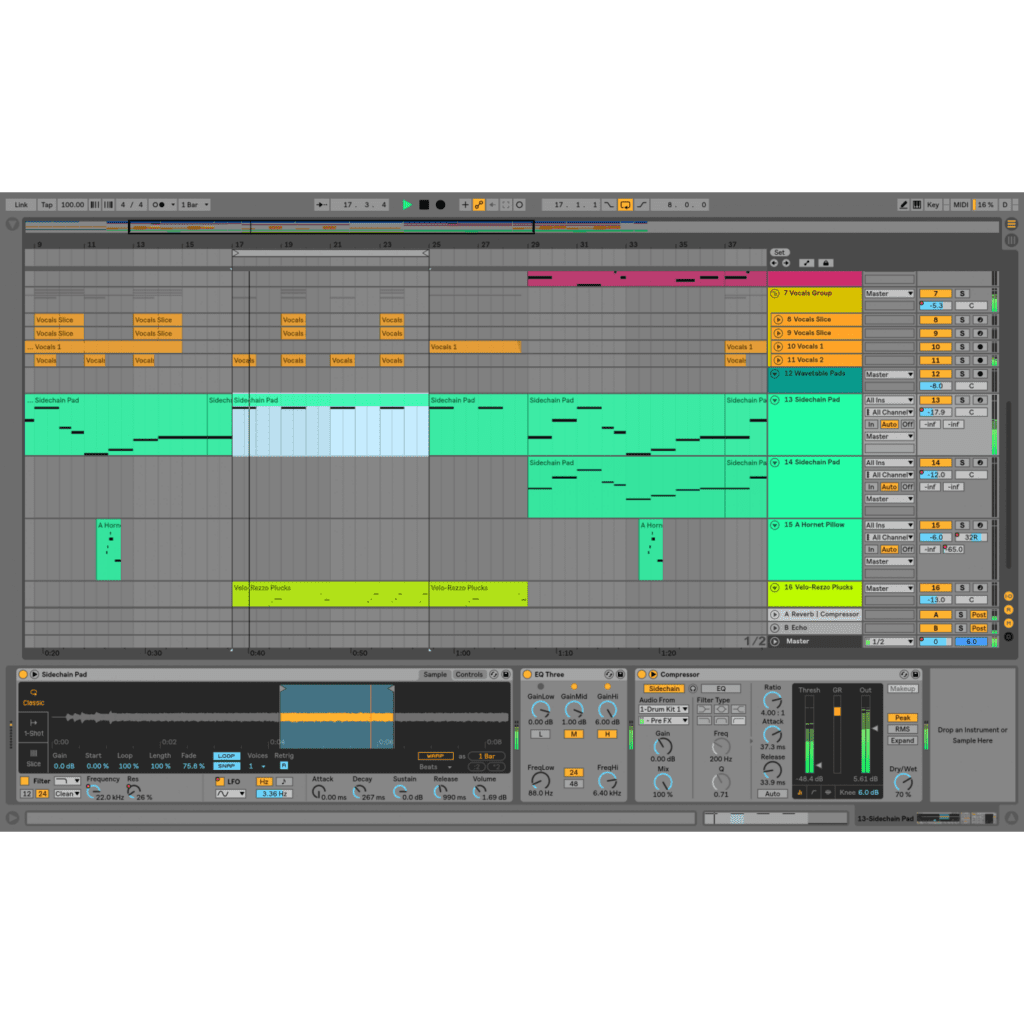1024x1024 pixels.
Task: Set track 14 monitor to Auto
Action: pos(889,487)
